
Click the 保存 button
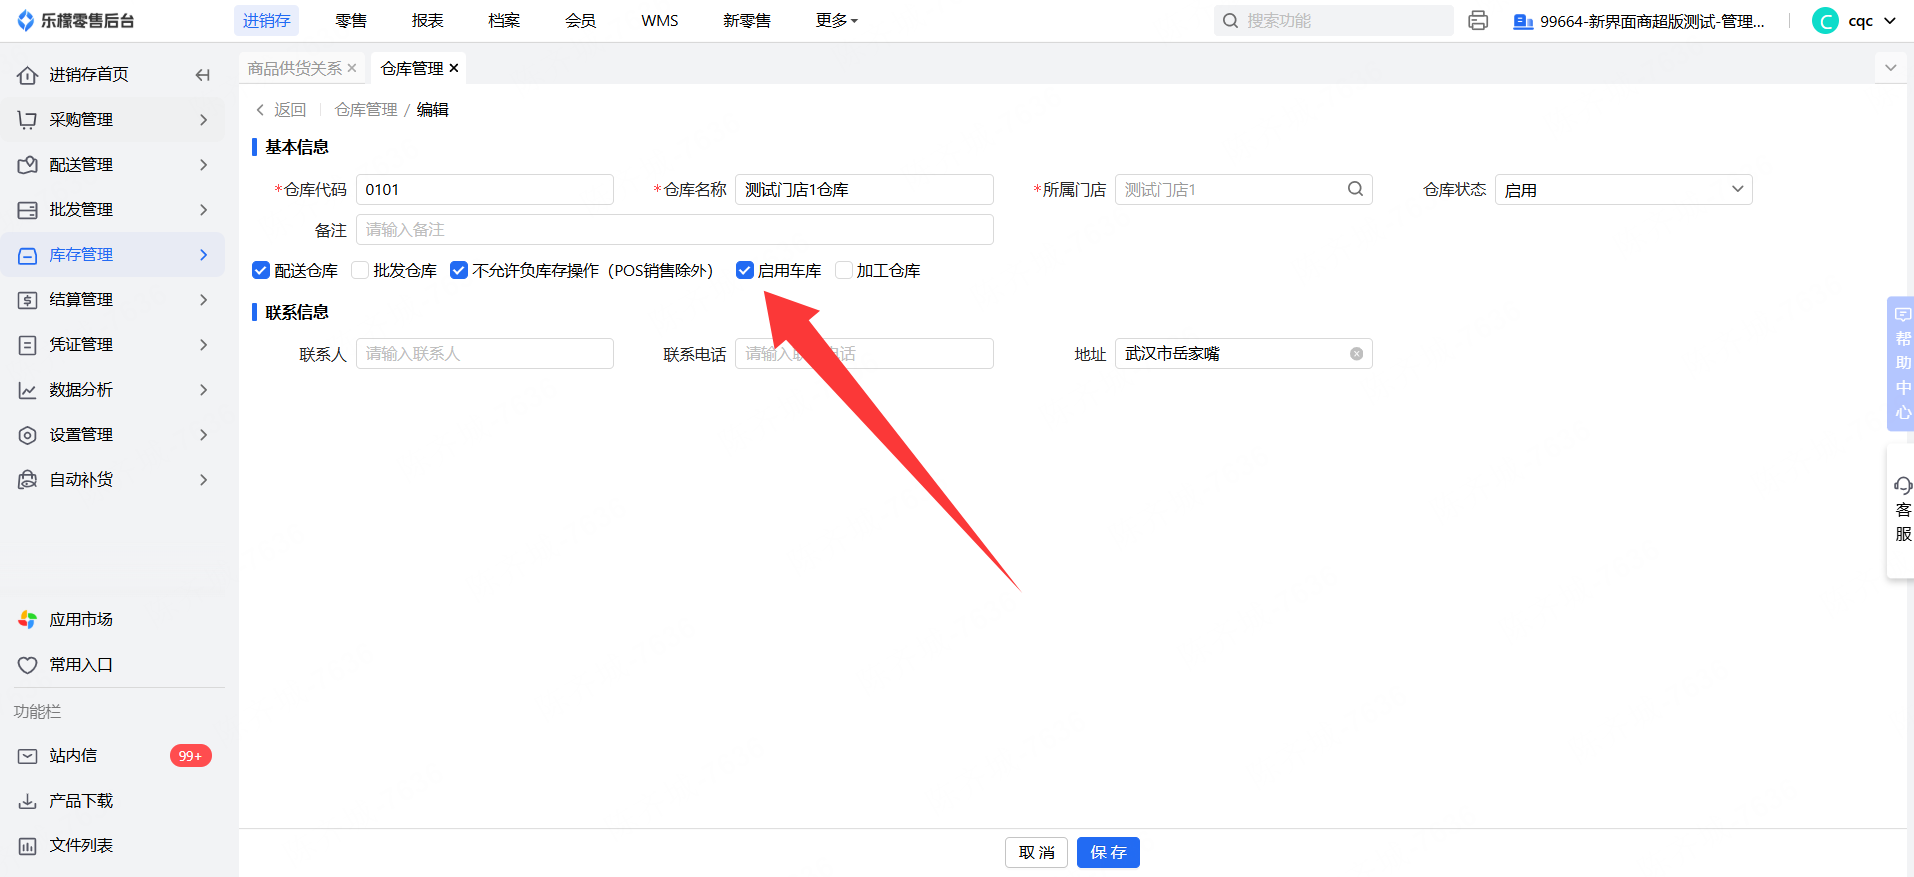[1108, 853]
